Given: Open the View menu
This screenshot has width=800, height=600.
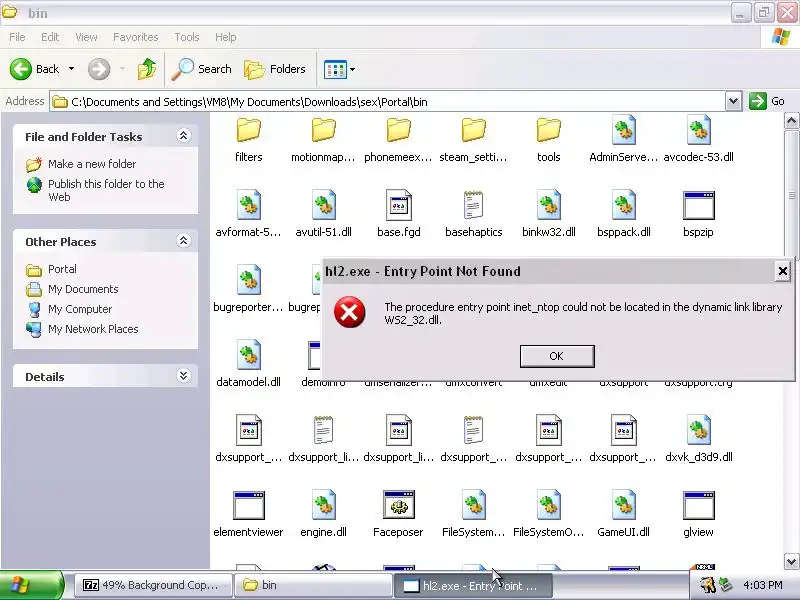Looking at the screenshot, I should (x=86, y=37).
